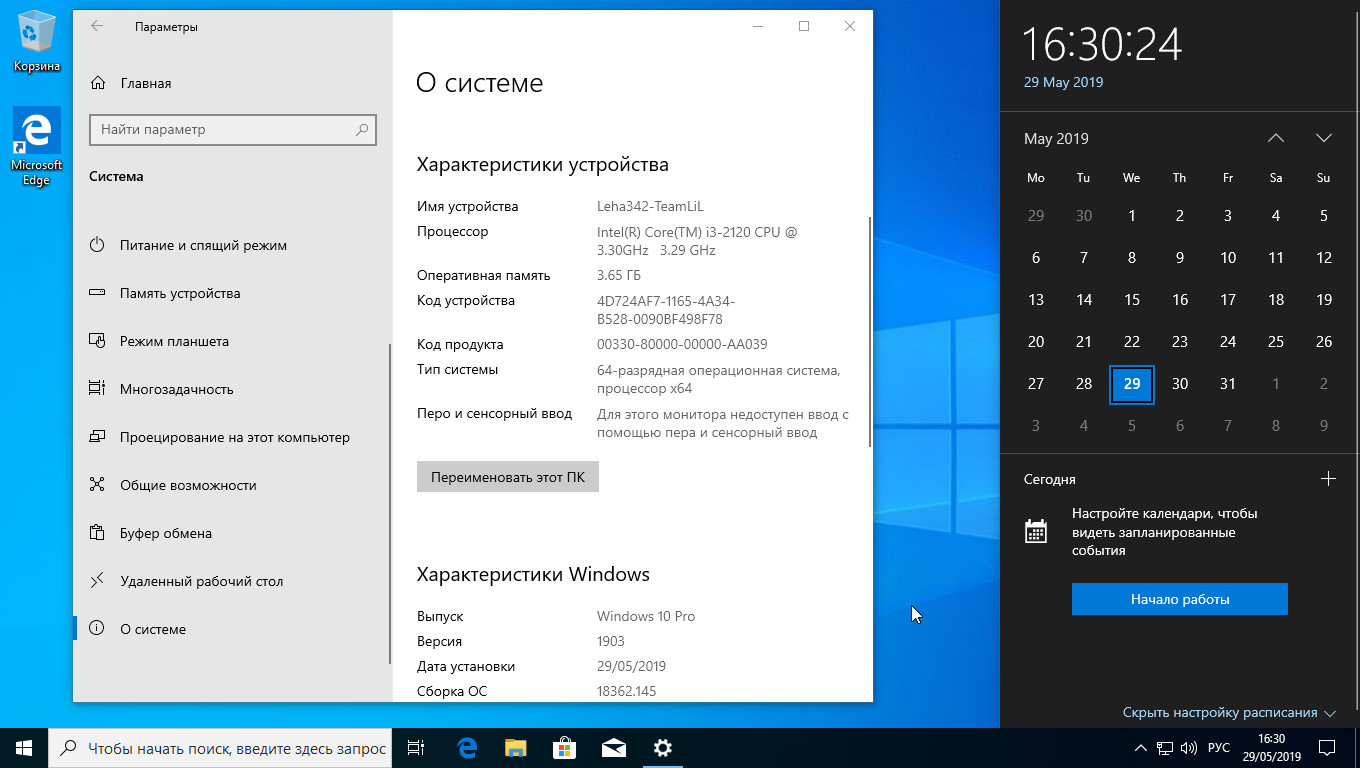
Task: Open the Recycle Bin (Корзина) desktop icon
Action: [x=36, y=42]
